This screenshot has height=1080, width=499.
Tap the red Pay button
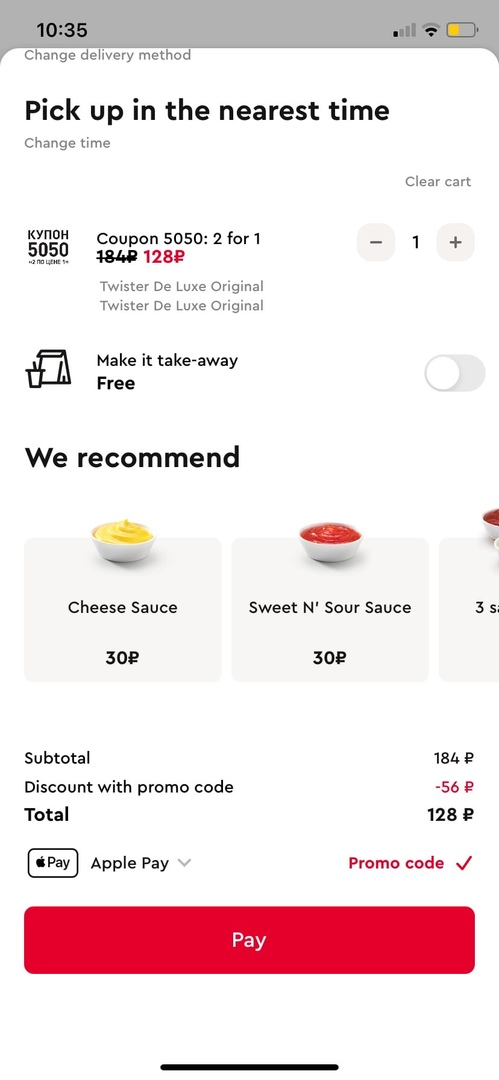250,940
